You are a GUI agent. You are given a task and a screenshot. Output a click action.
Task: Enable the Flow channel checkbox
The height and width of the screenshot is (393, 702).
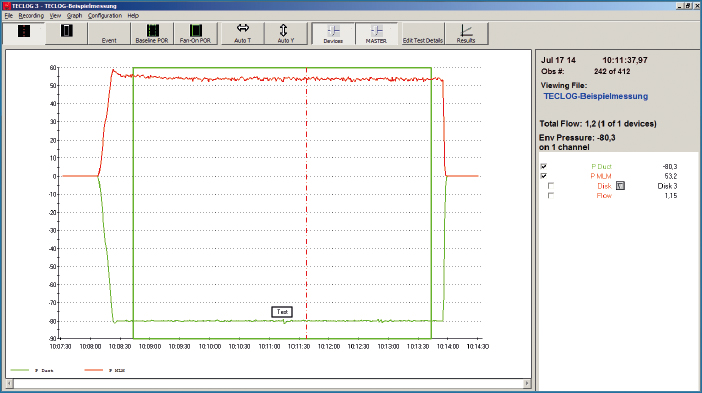point(551,196)
